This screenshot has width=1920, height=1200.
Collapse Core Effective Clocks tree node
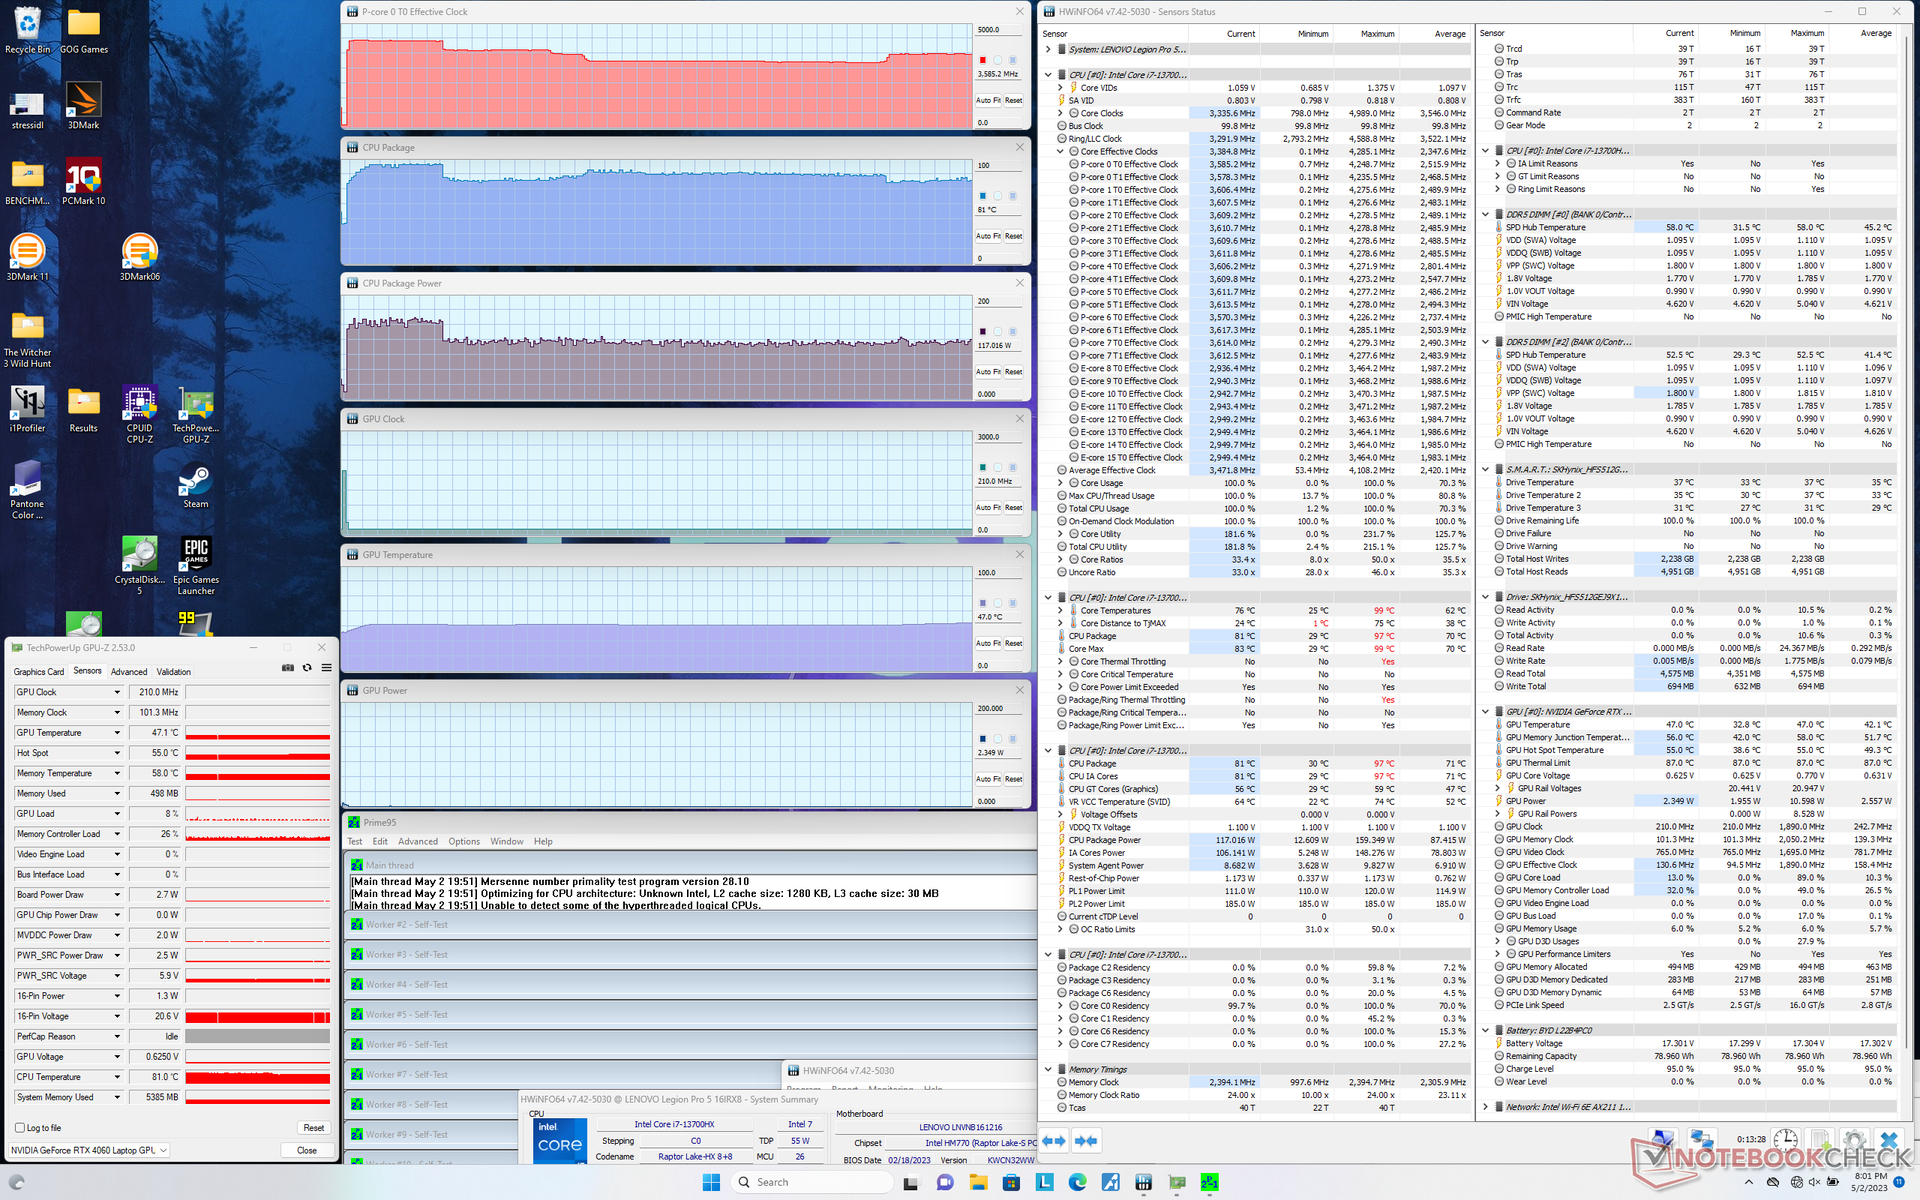[x=1060, y=152]
